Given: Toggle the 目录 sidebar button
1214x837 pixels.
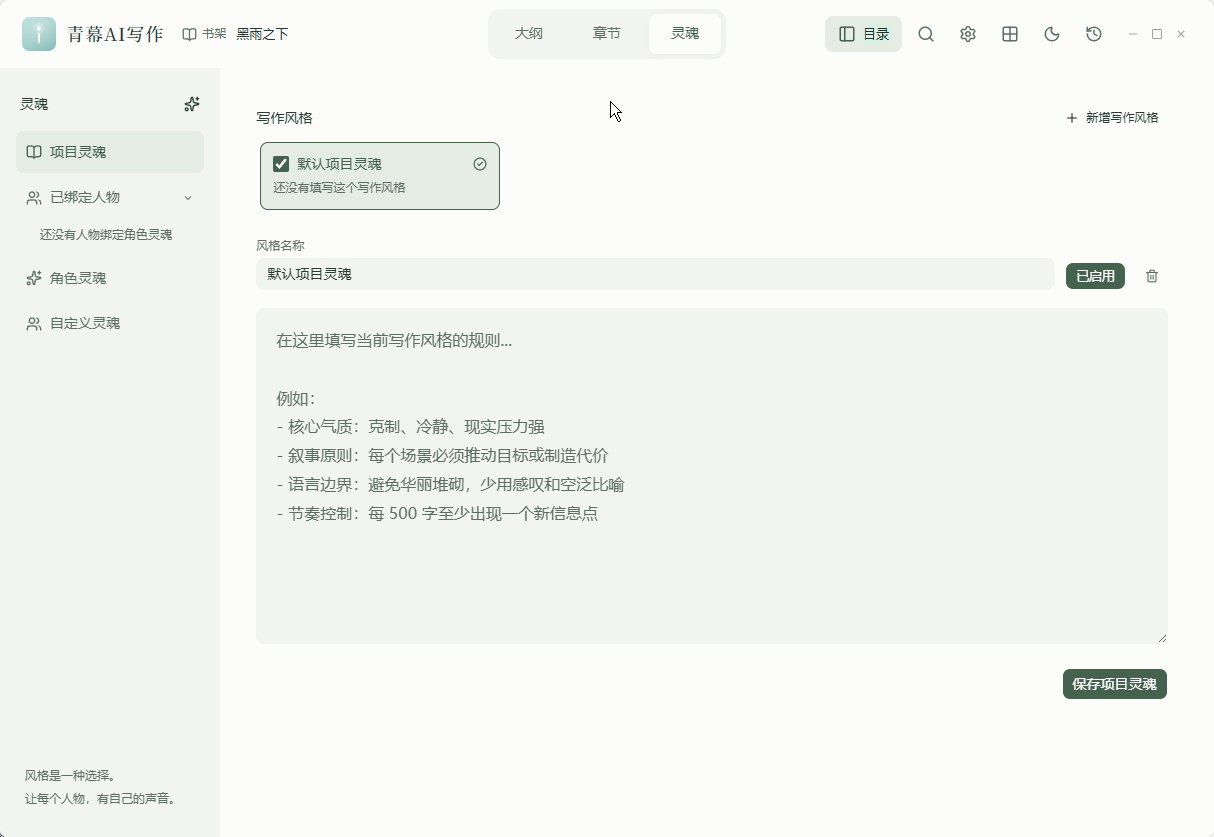Looking at the screenshot, I should pos(863,34).
